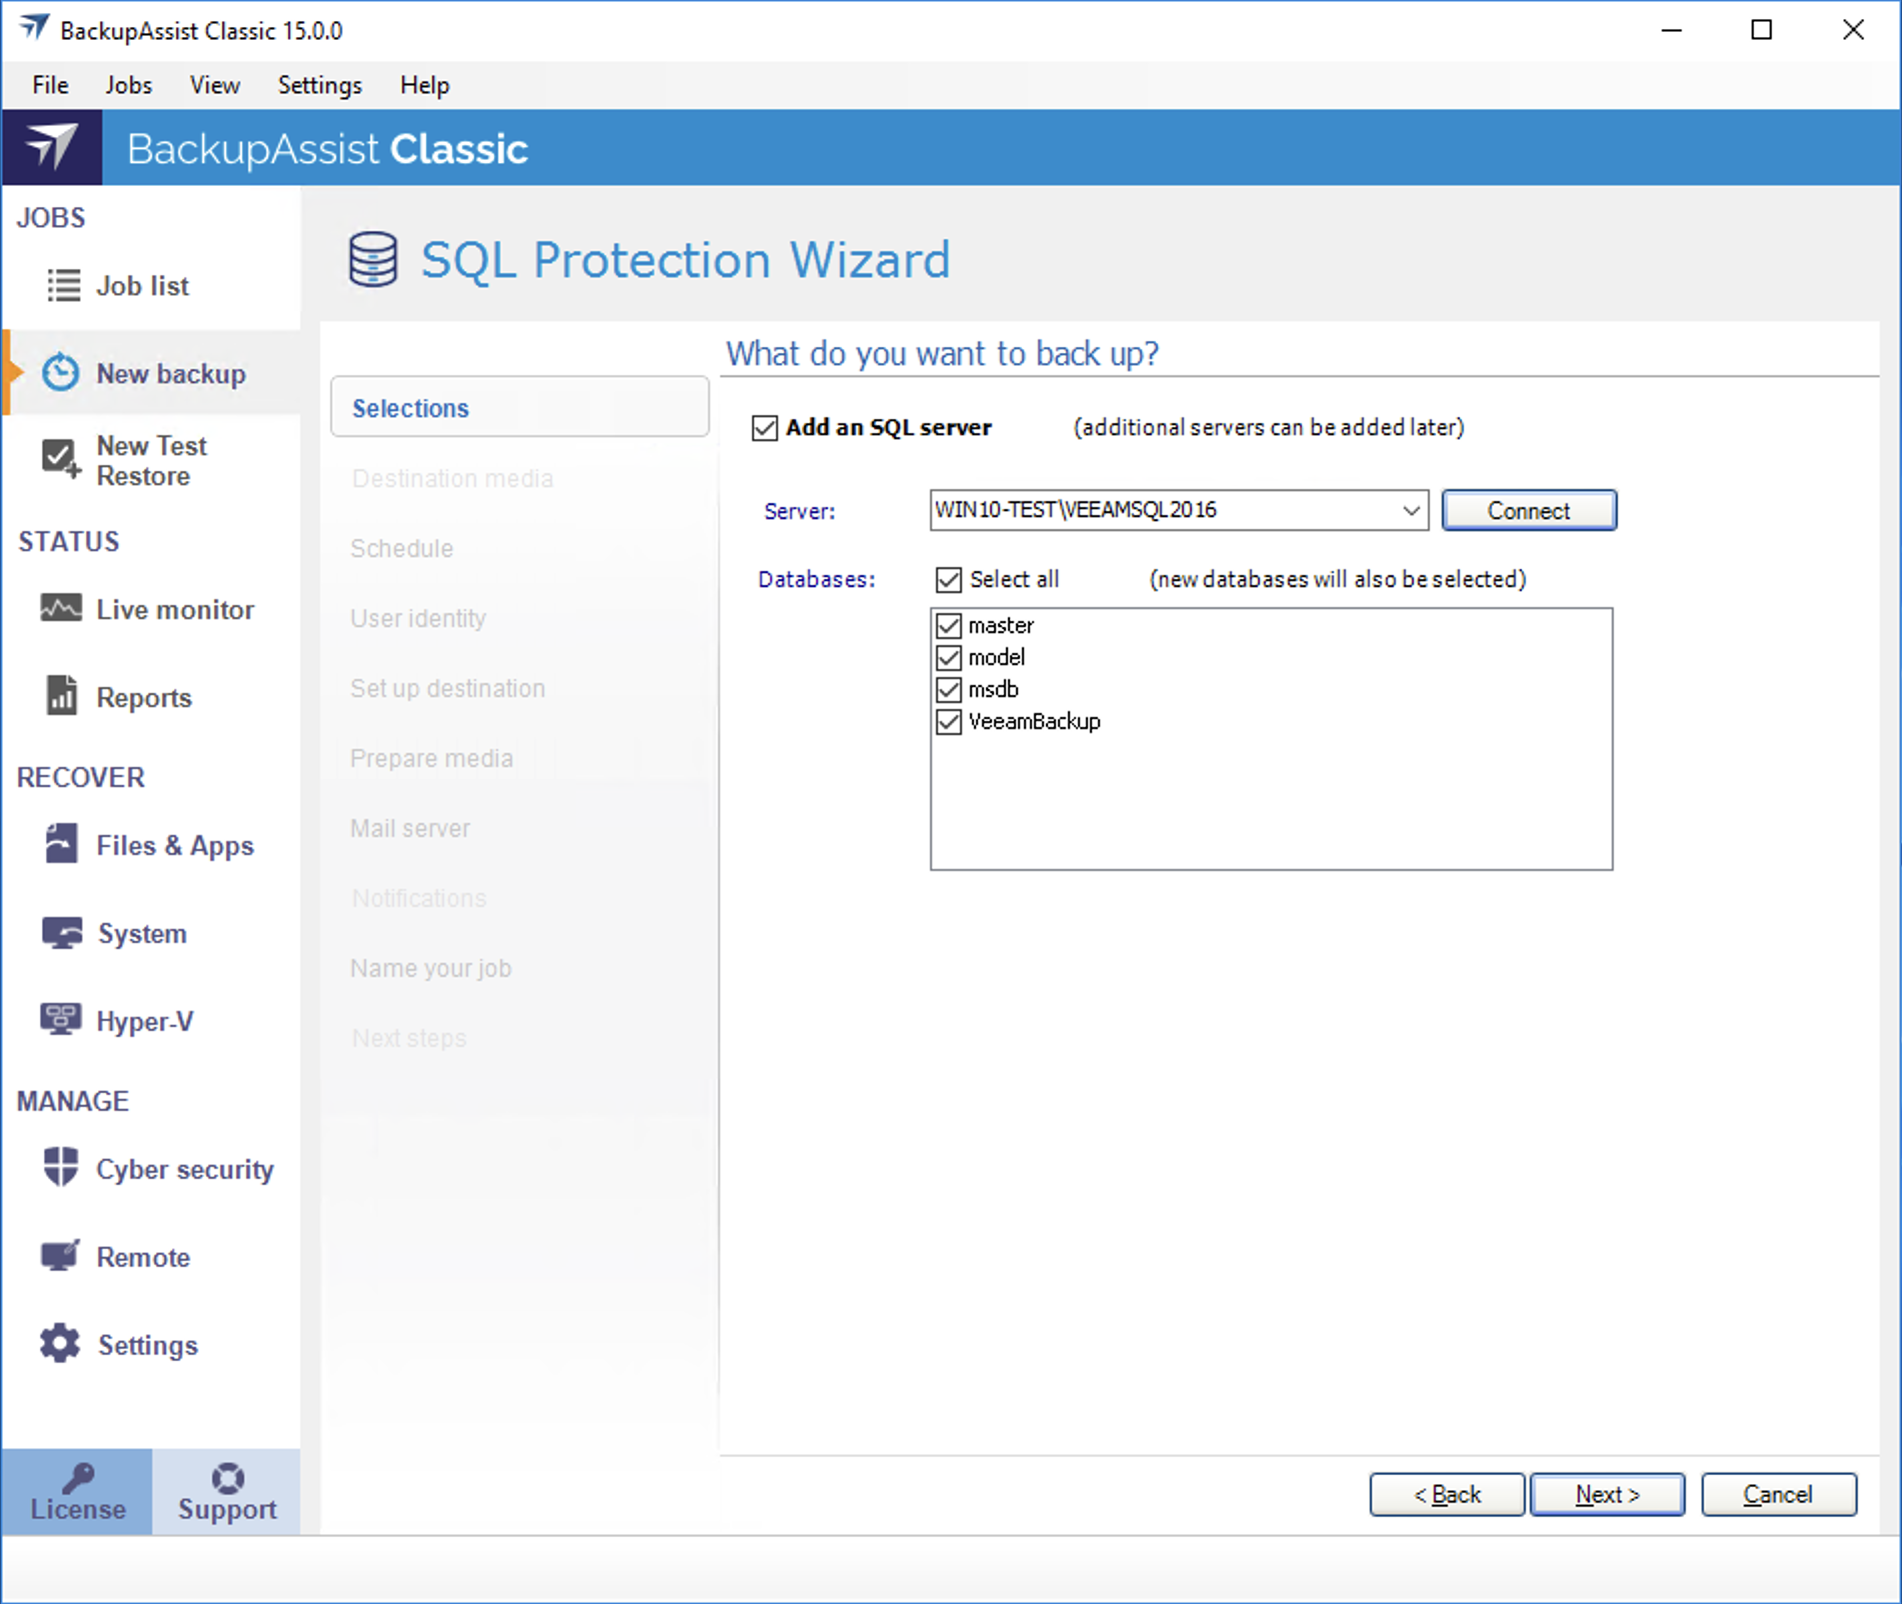Click the Settings gear icon in sidebar
This screenshot has width=1902, height=1604.
(60, 1344)
